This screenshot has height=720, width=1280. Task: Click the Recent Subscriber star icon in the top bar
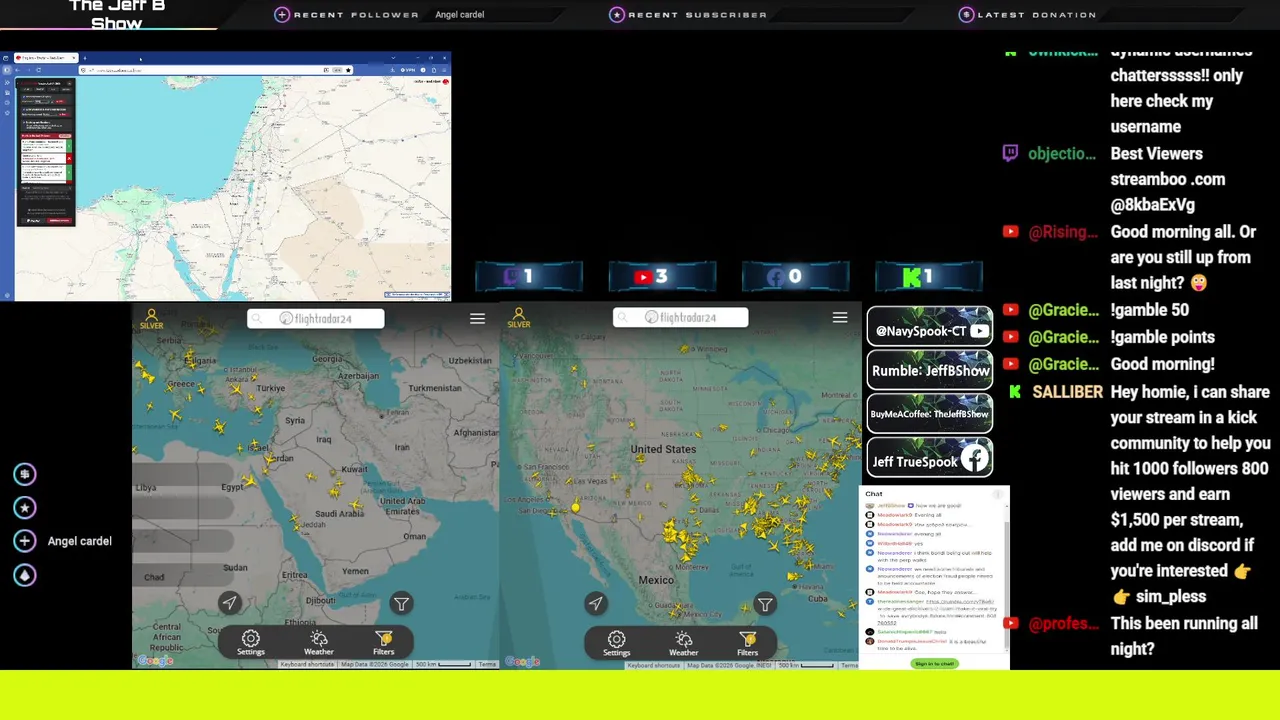(617, 14)
